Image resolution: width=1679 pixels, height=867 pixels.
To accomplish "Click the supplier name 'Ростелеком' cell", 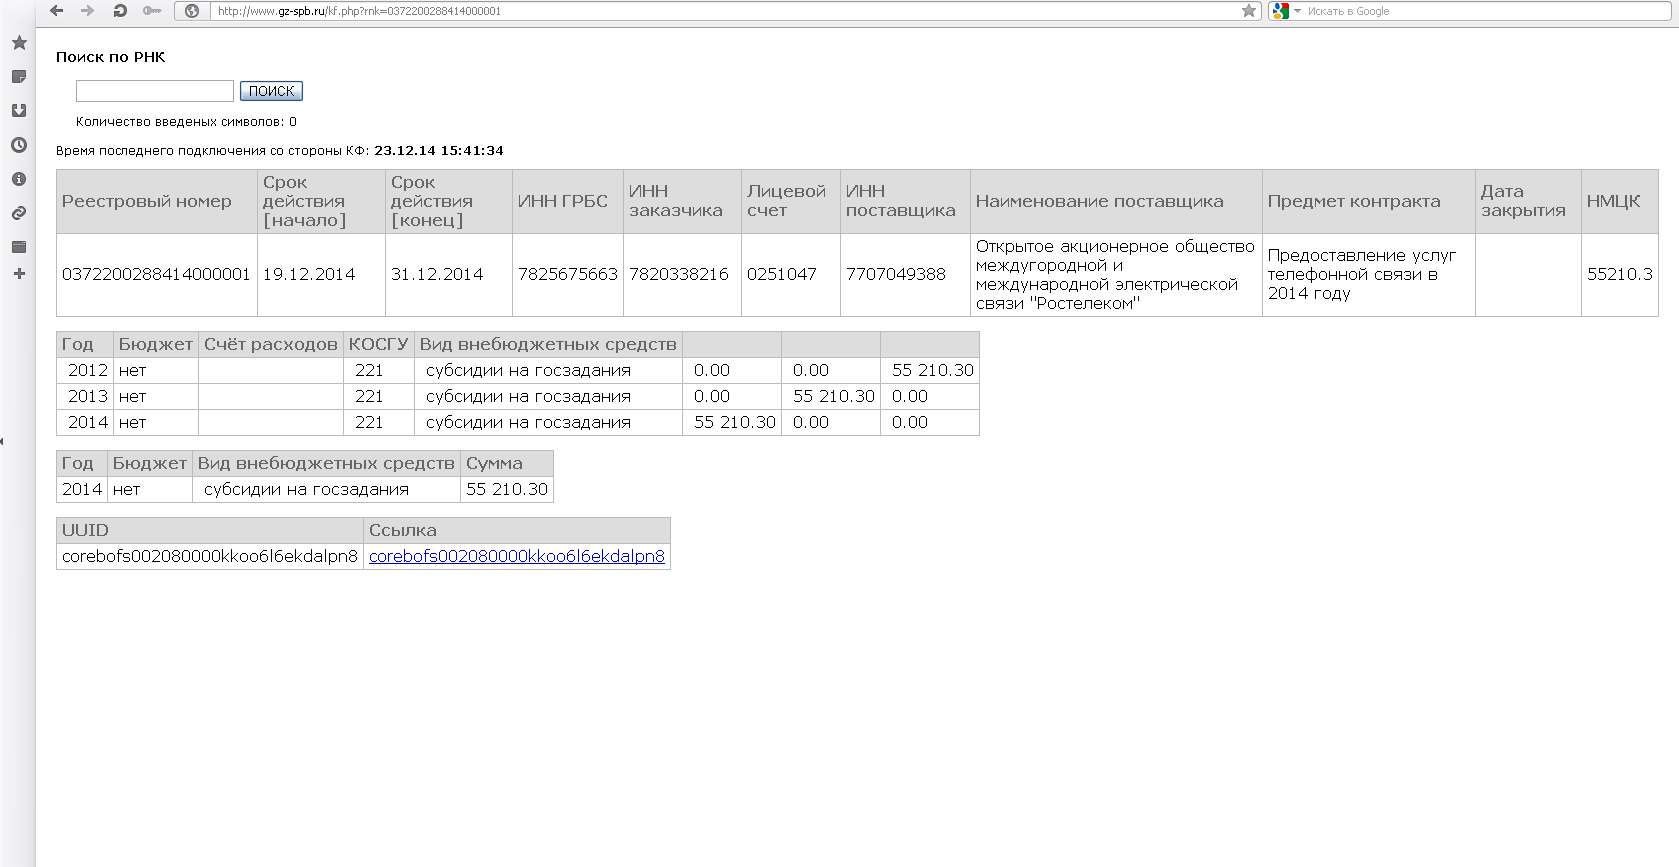I will (1116, 275).
